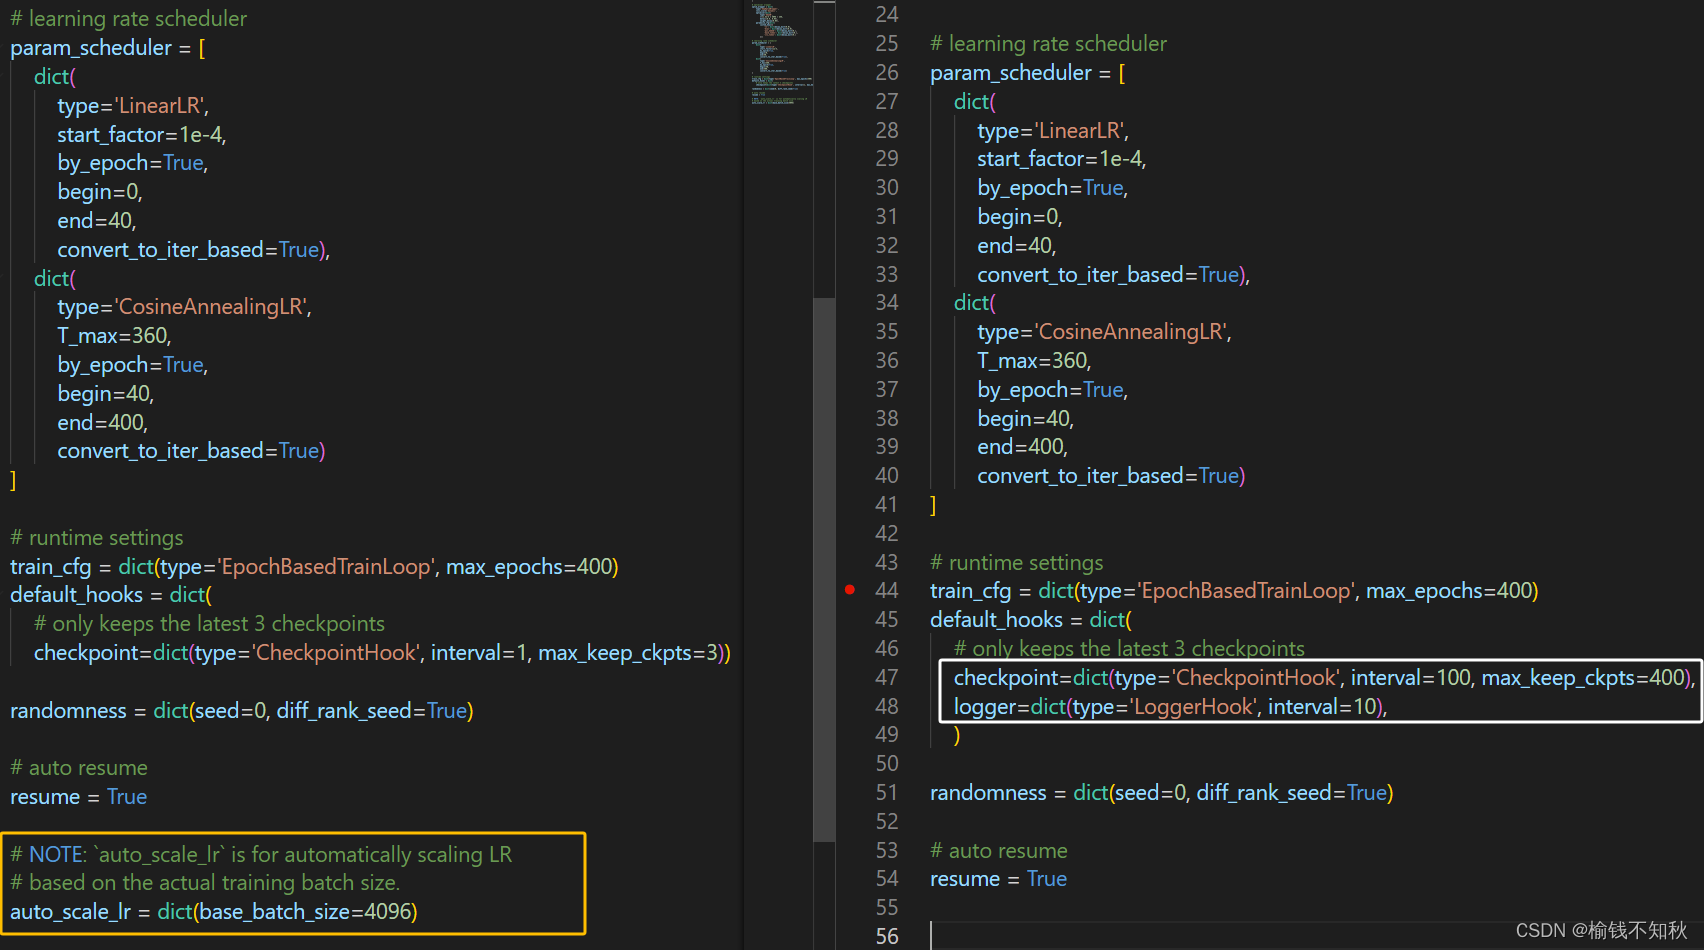Click 'randomness' on line 51
The width and height of the screenshot is (1704, 950).
(988, 793)
